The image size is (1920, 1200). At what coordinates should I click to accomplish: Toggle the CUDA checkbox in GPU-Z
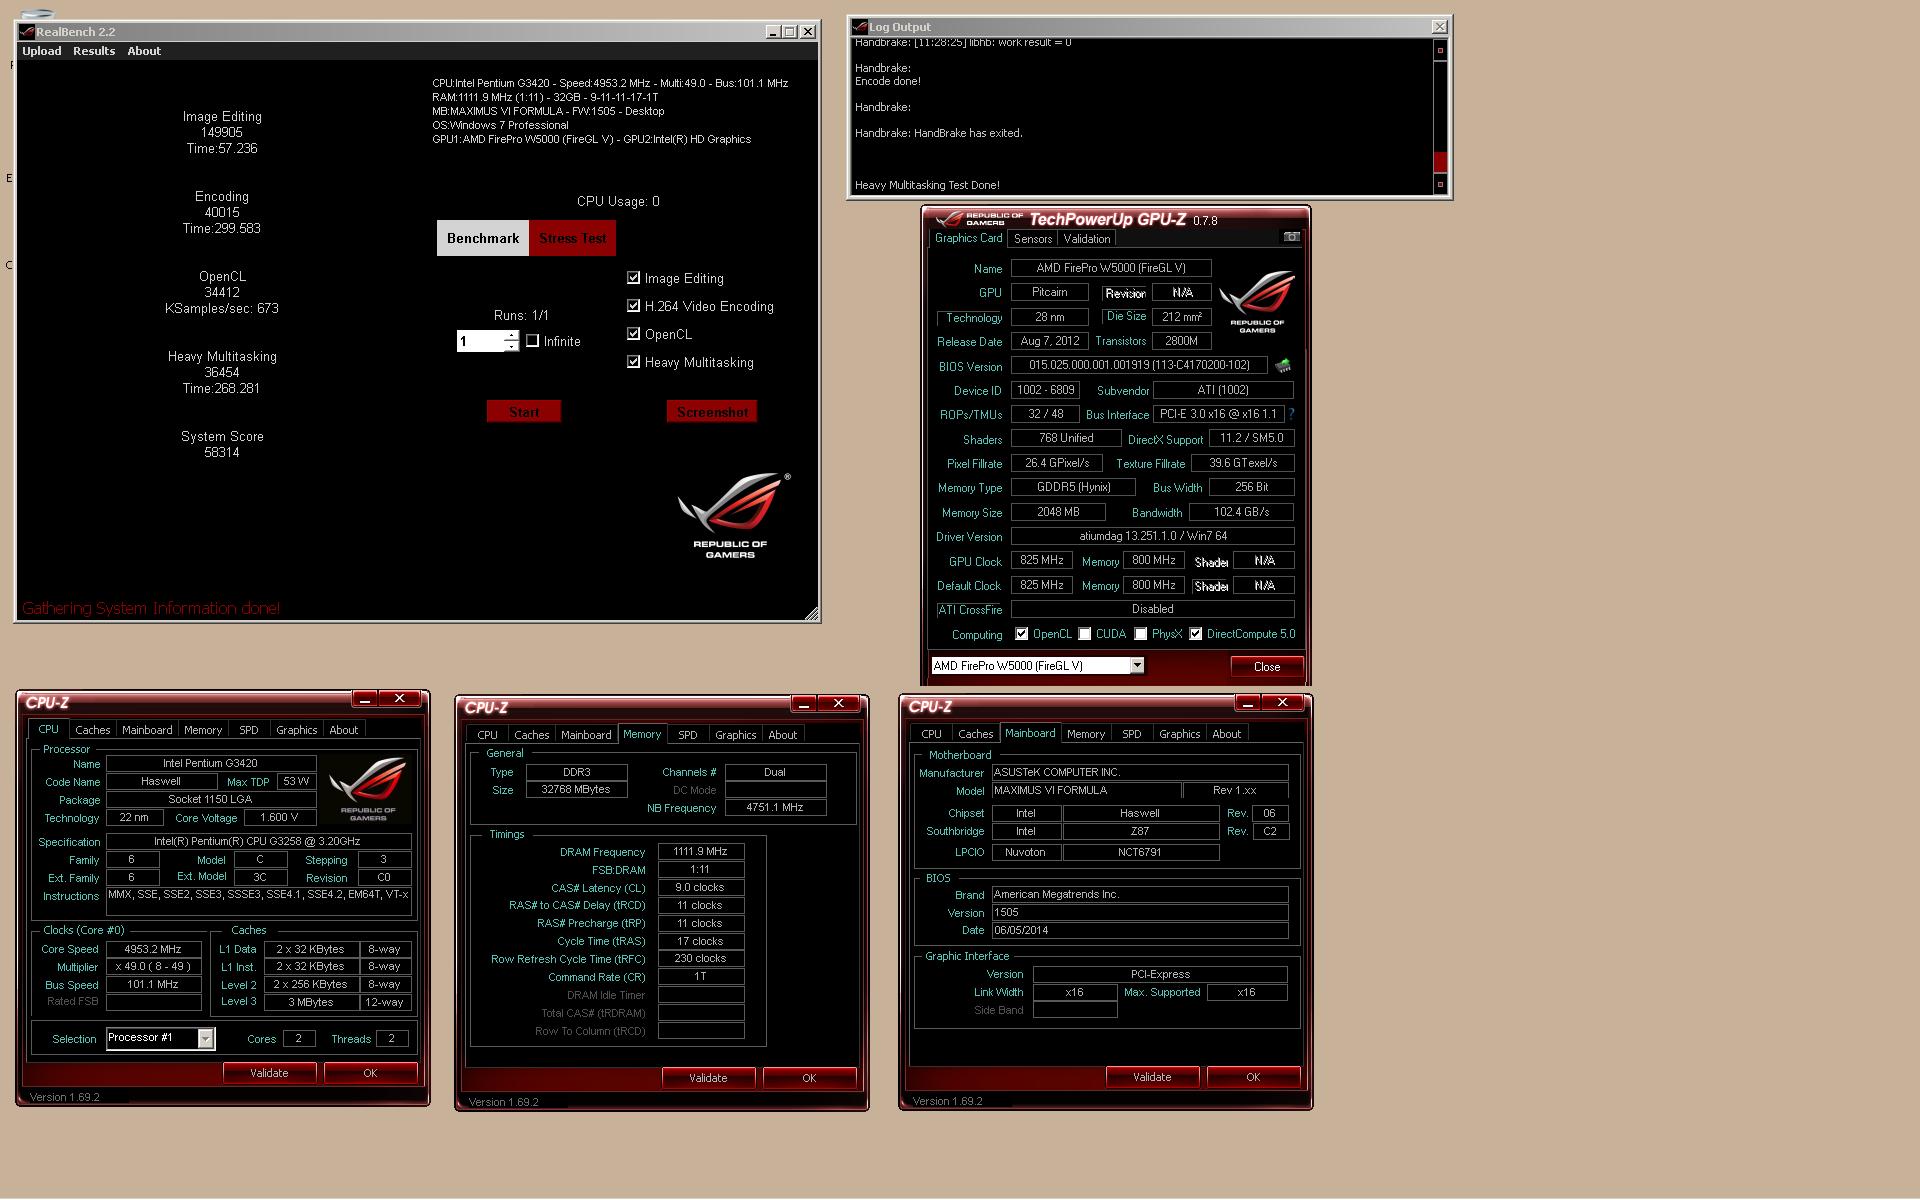pos(1085,634)
